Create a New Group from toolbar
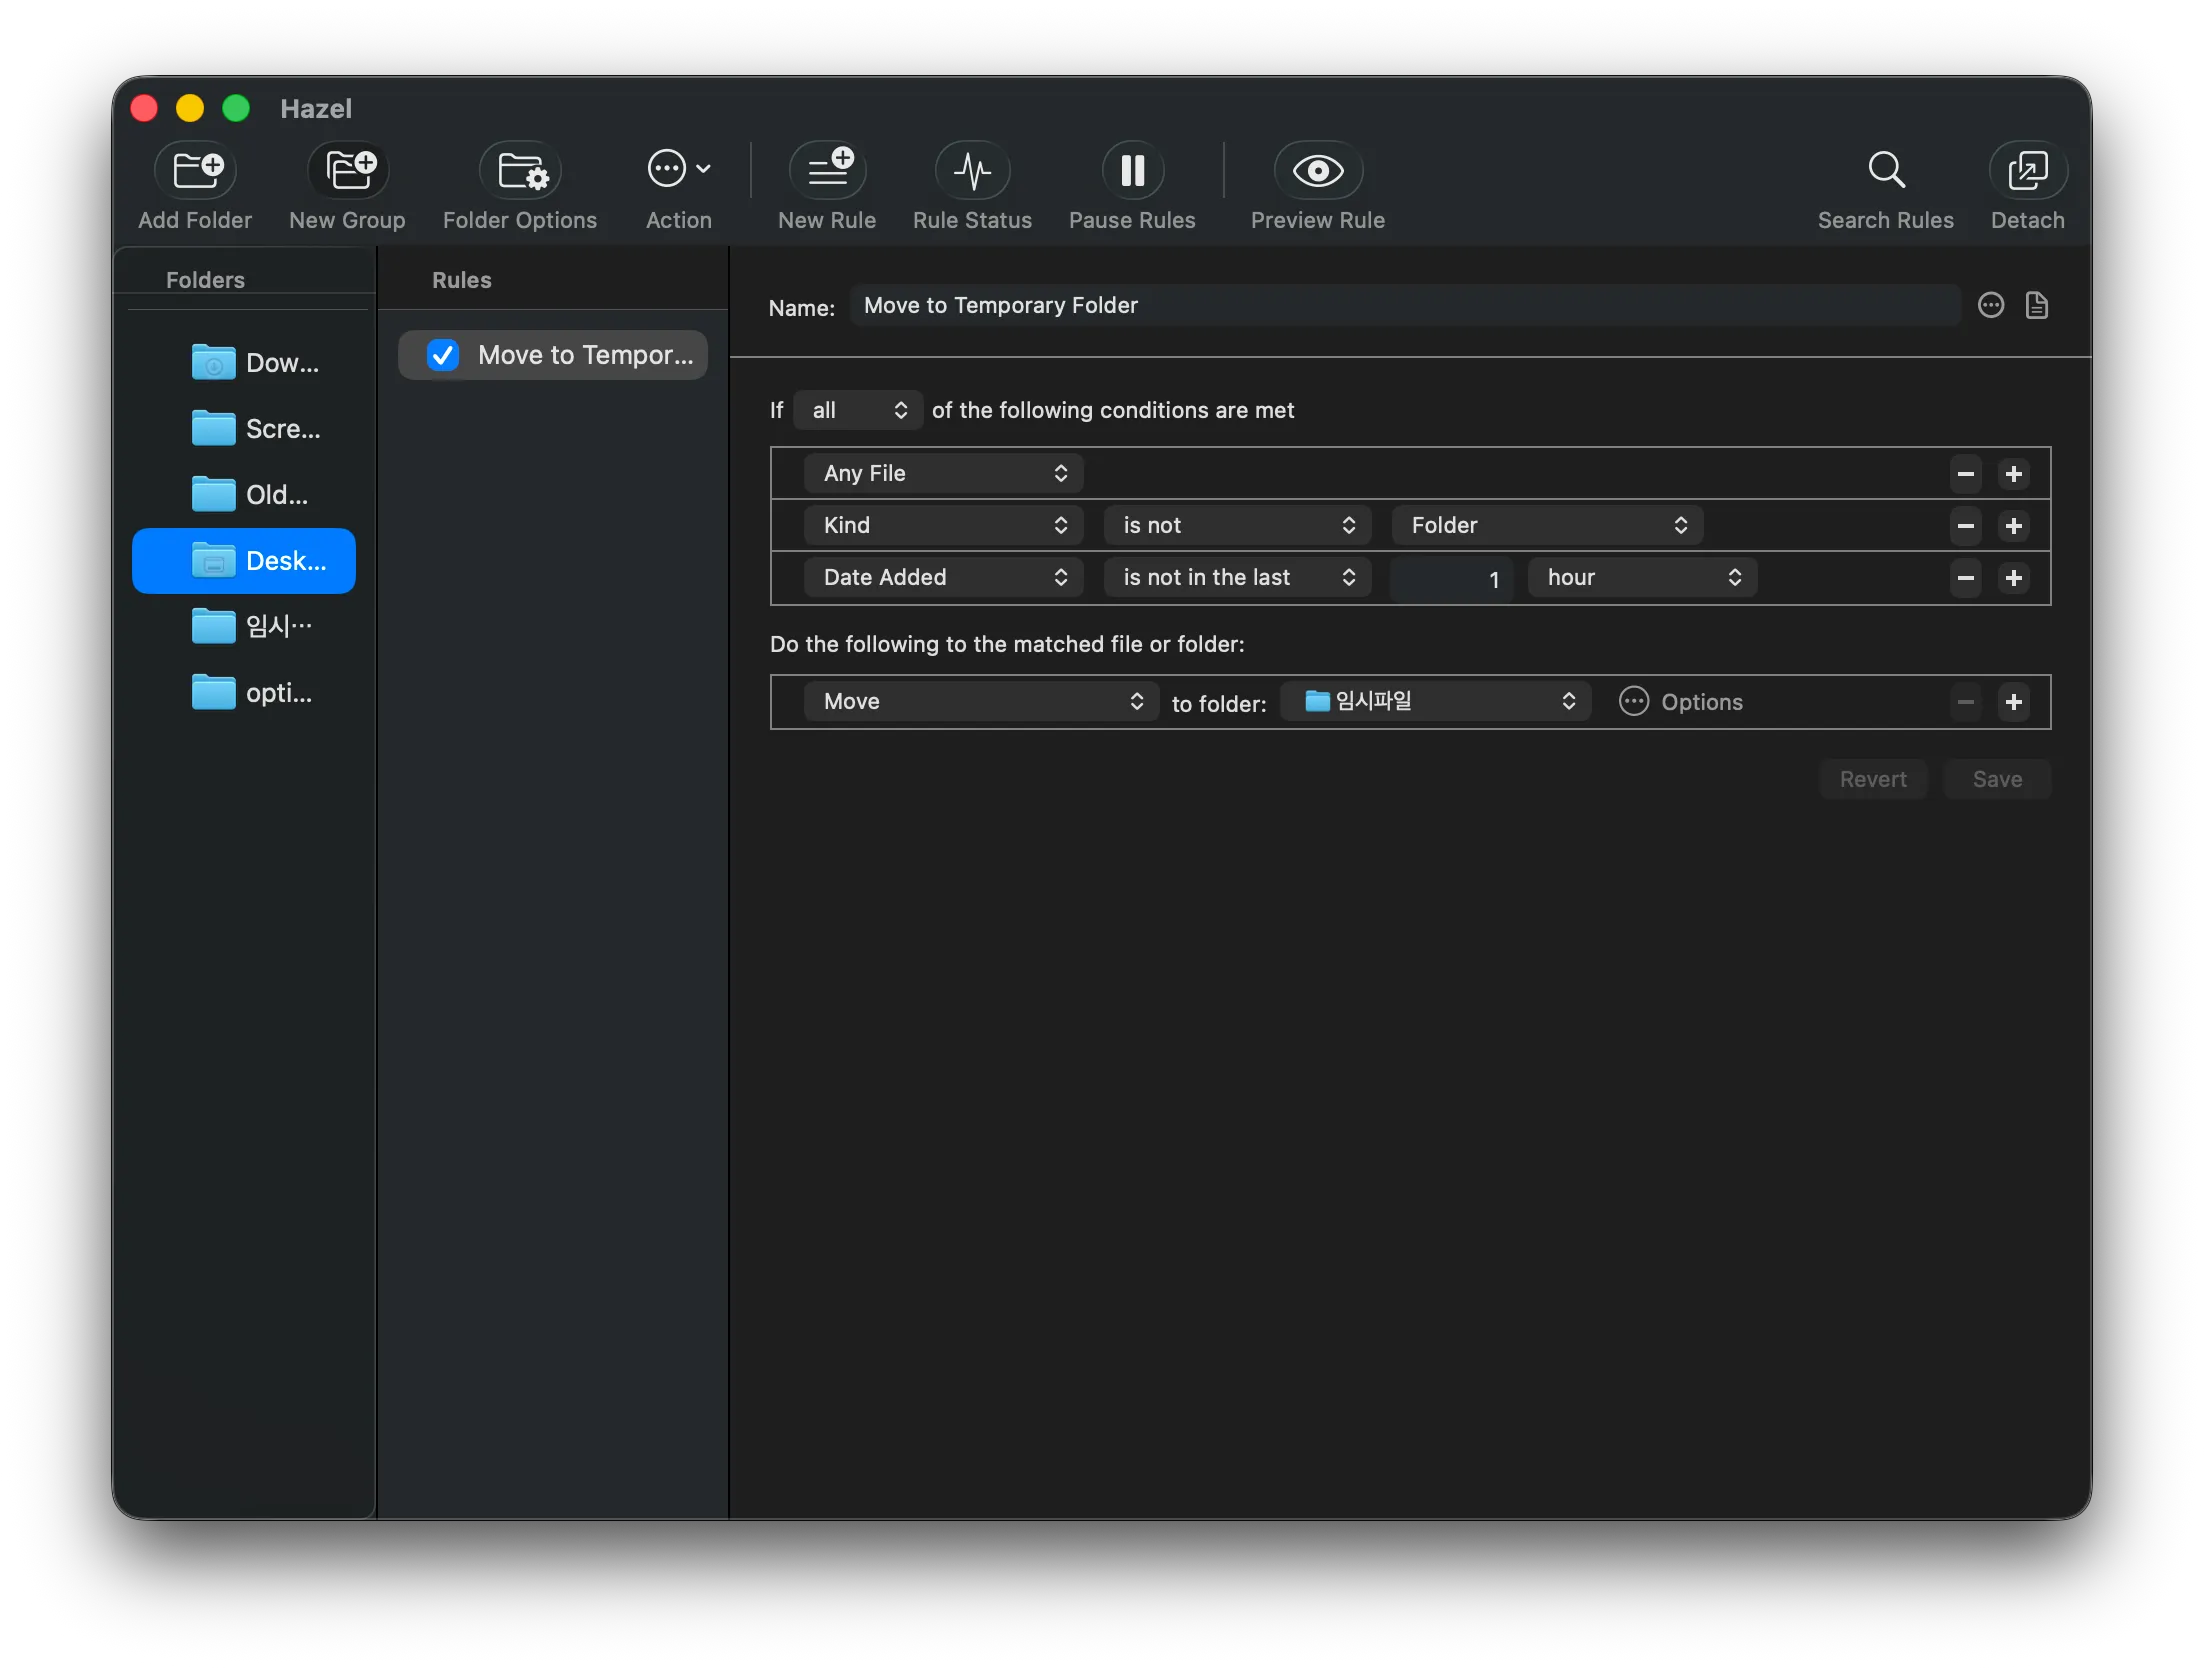The image size is (2204, 1668). [x=348, y=170]
